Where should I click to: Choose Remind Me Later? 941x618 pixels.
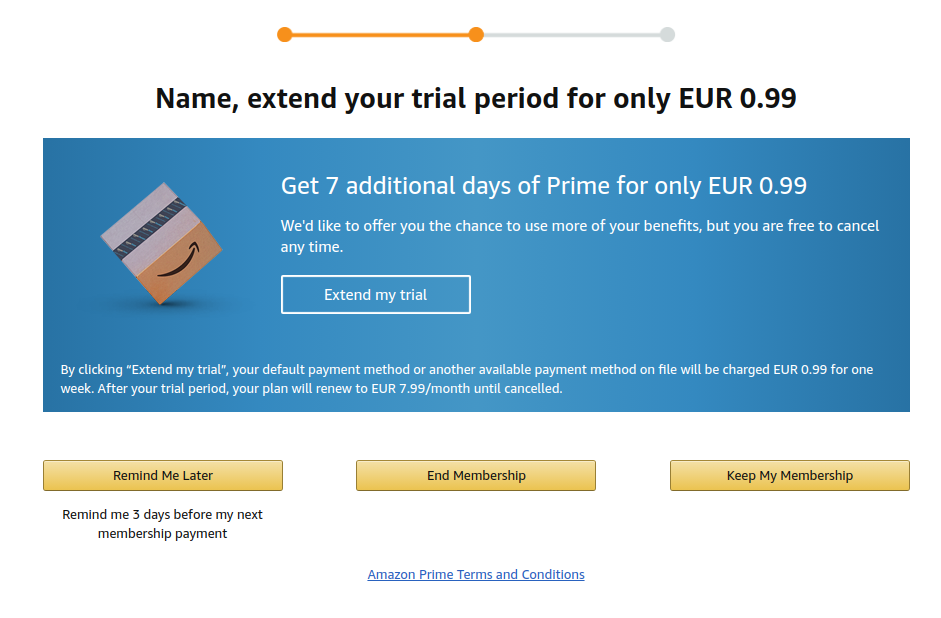pos(163,476)
